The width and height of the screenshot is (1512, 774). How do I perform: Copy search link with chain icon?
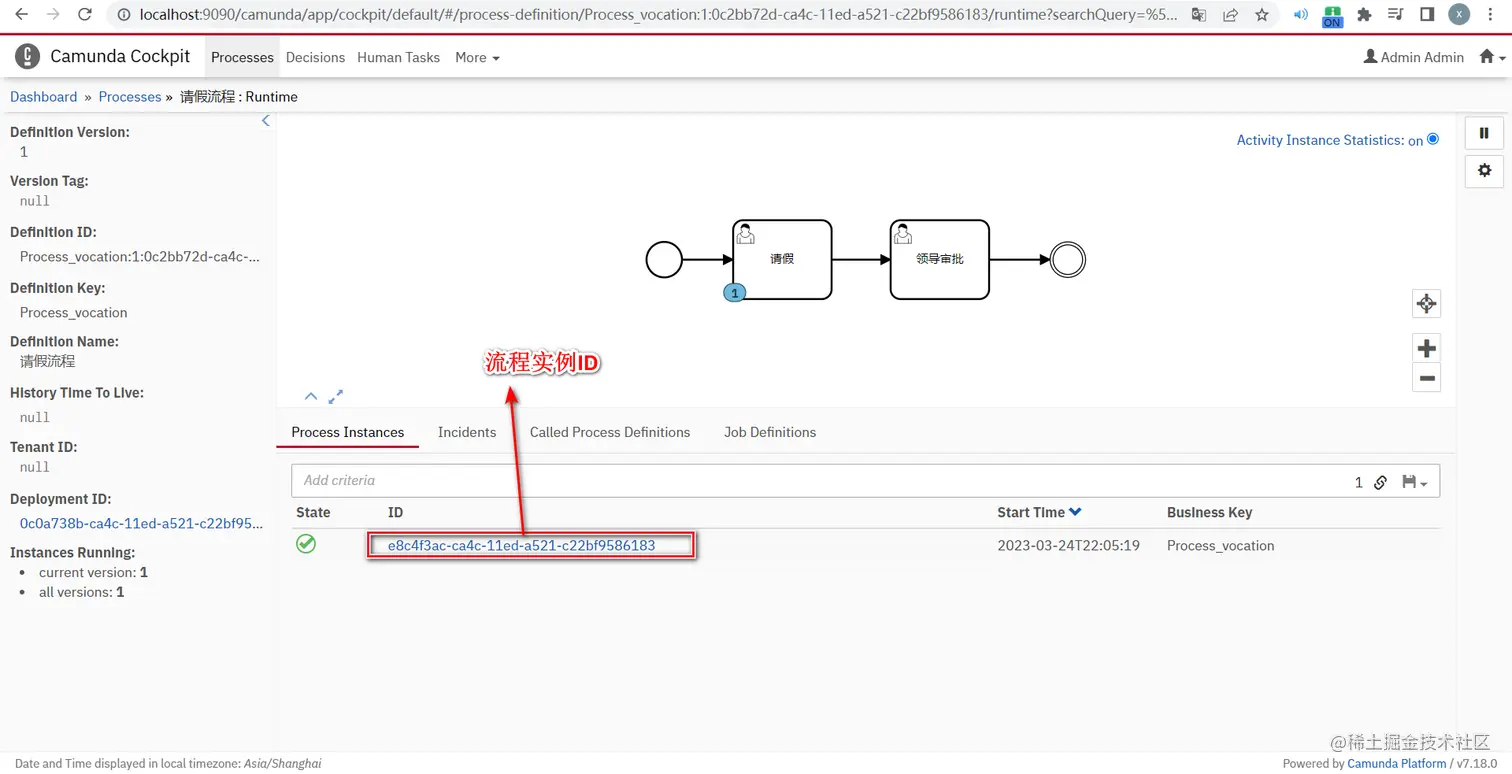[1380, 482]
